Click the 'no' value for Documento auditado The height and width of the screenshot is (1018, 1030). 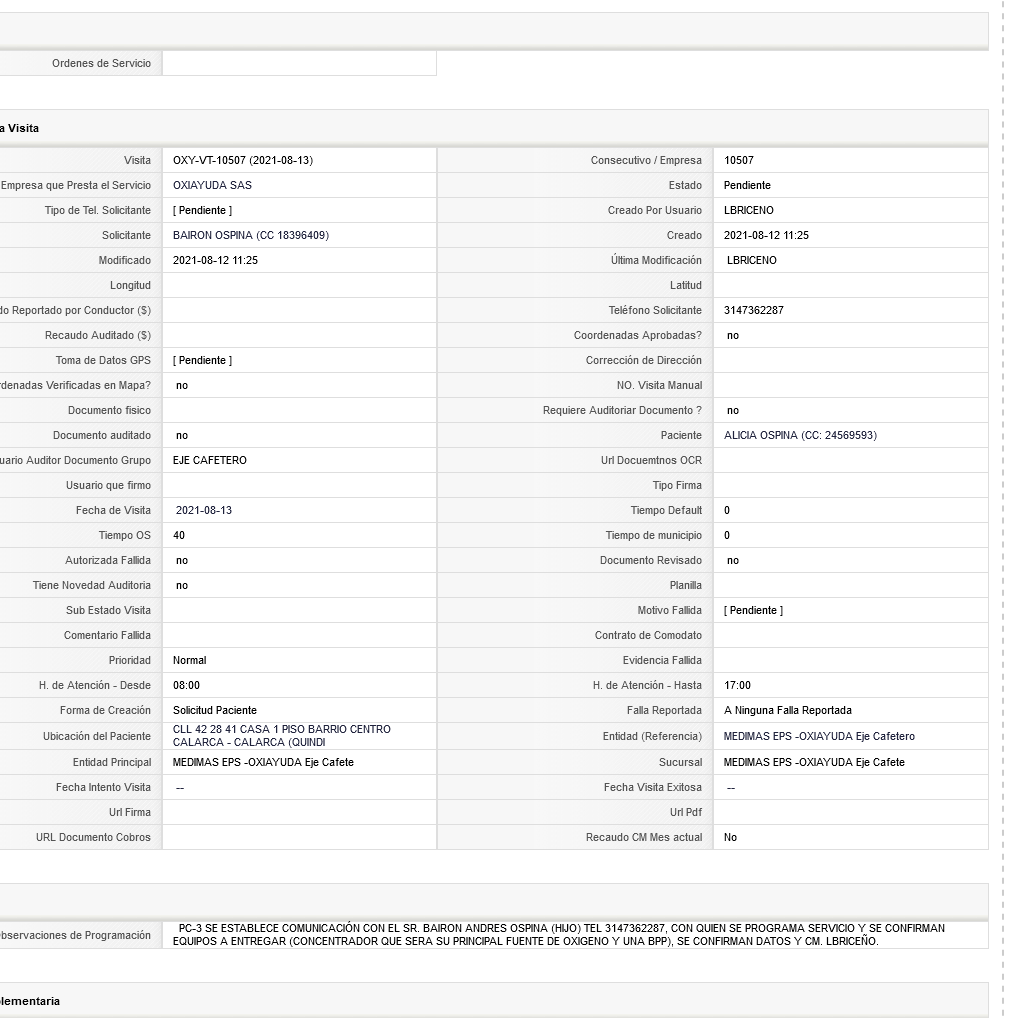tap(182, 435)
